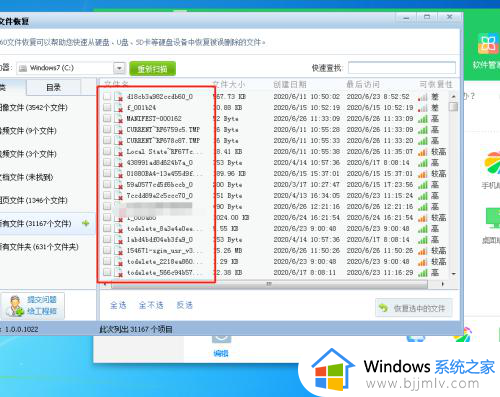Select 文档文件 (未找到) category

click(27, 177)
